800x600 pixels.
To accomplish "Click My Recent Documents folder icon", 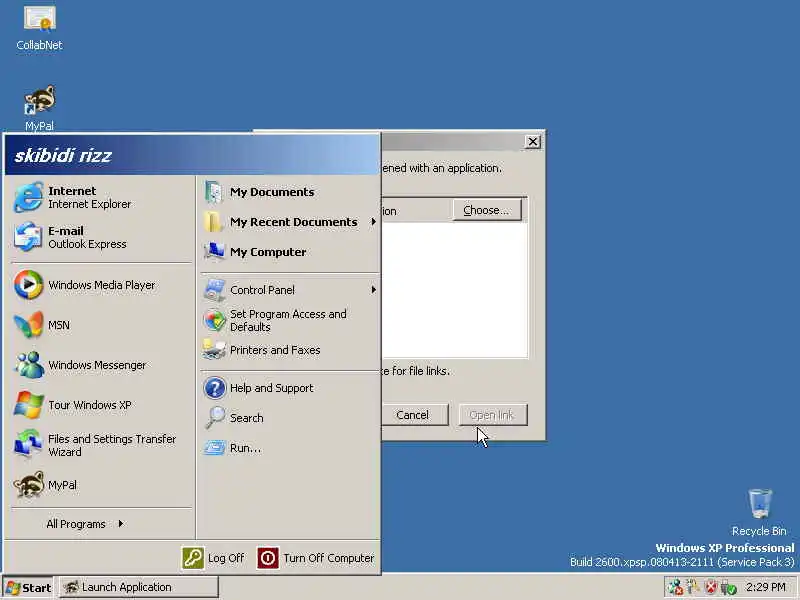I will [213, 222].
